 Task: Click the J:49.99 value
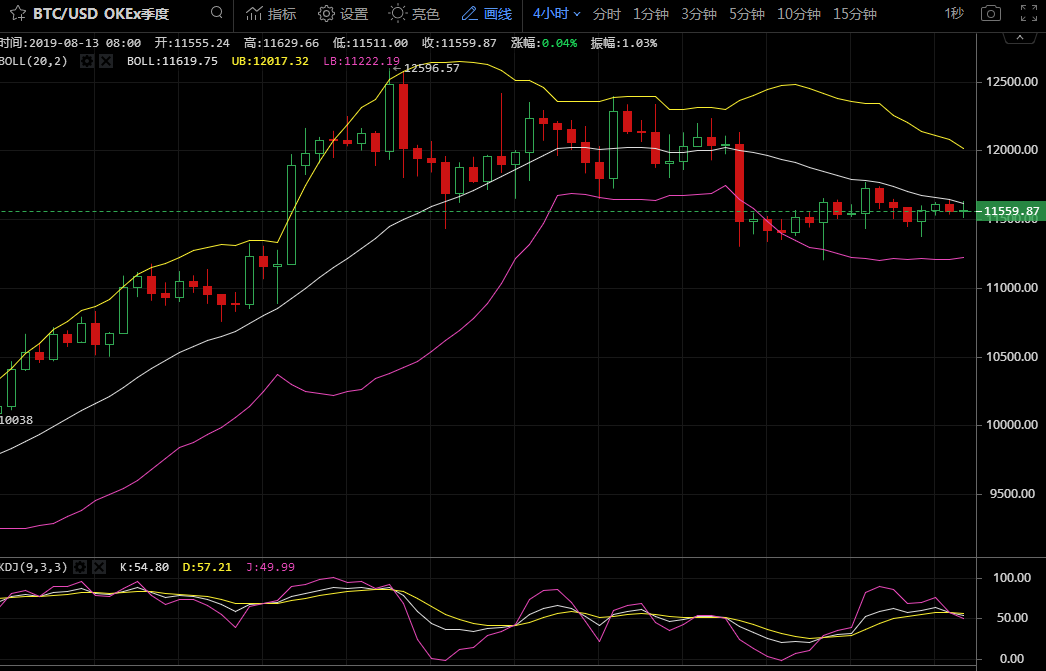point(270,567)
